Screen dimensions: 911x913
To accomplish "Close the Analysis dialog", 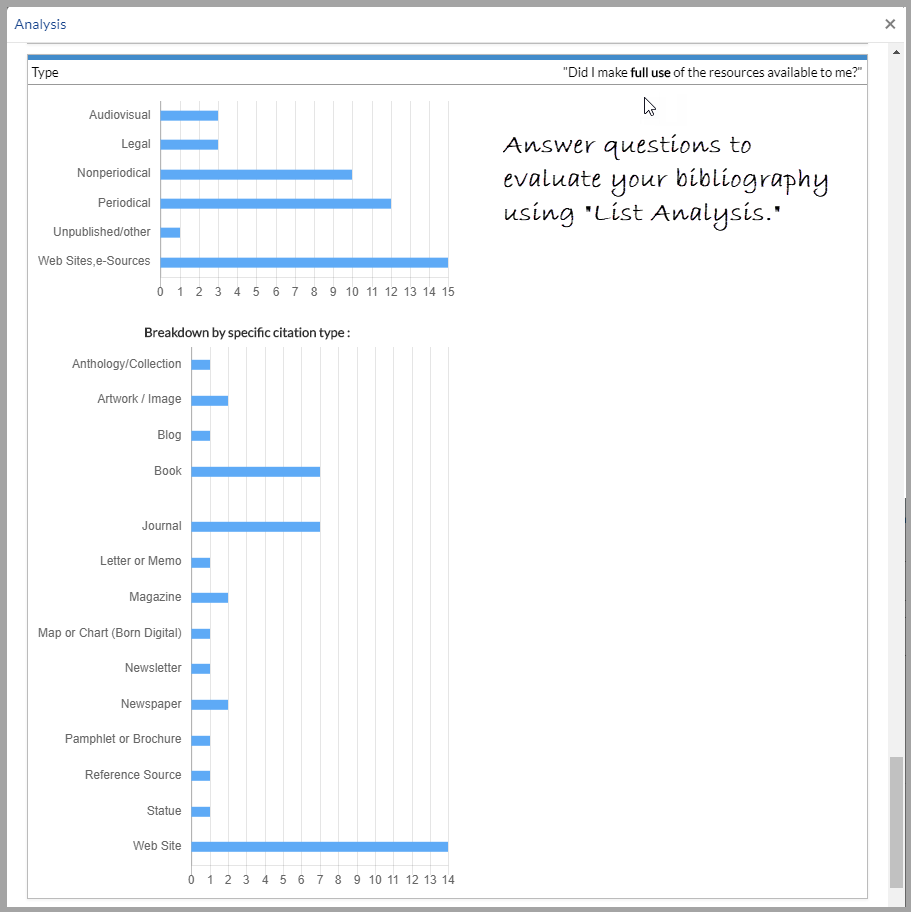I will (889, 23).
